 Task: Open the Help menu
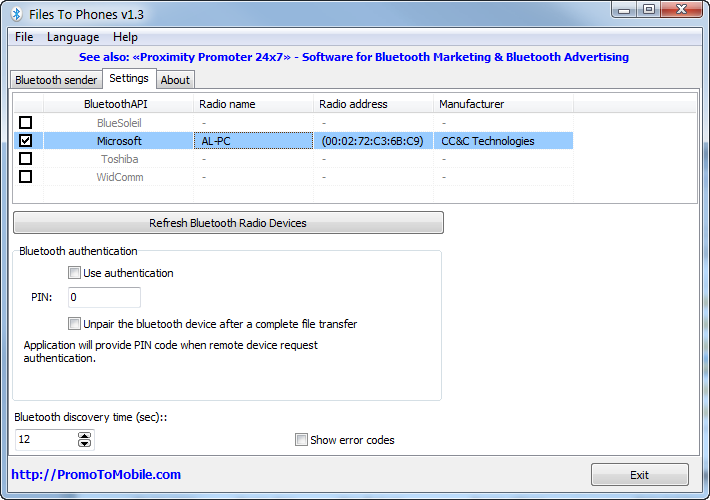pyautogui.click(x=126, y=37)
